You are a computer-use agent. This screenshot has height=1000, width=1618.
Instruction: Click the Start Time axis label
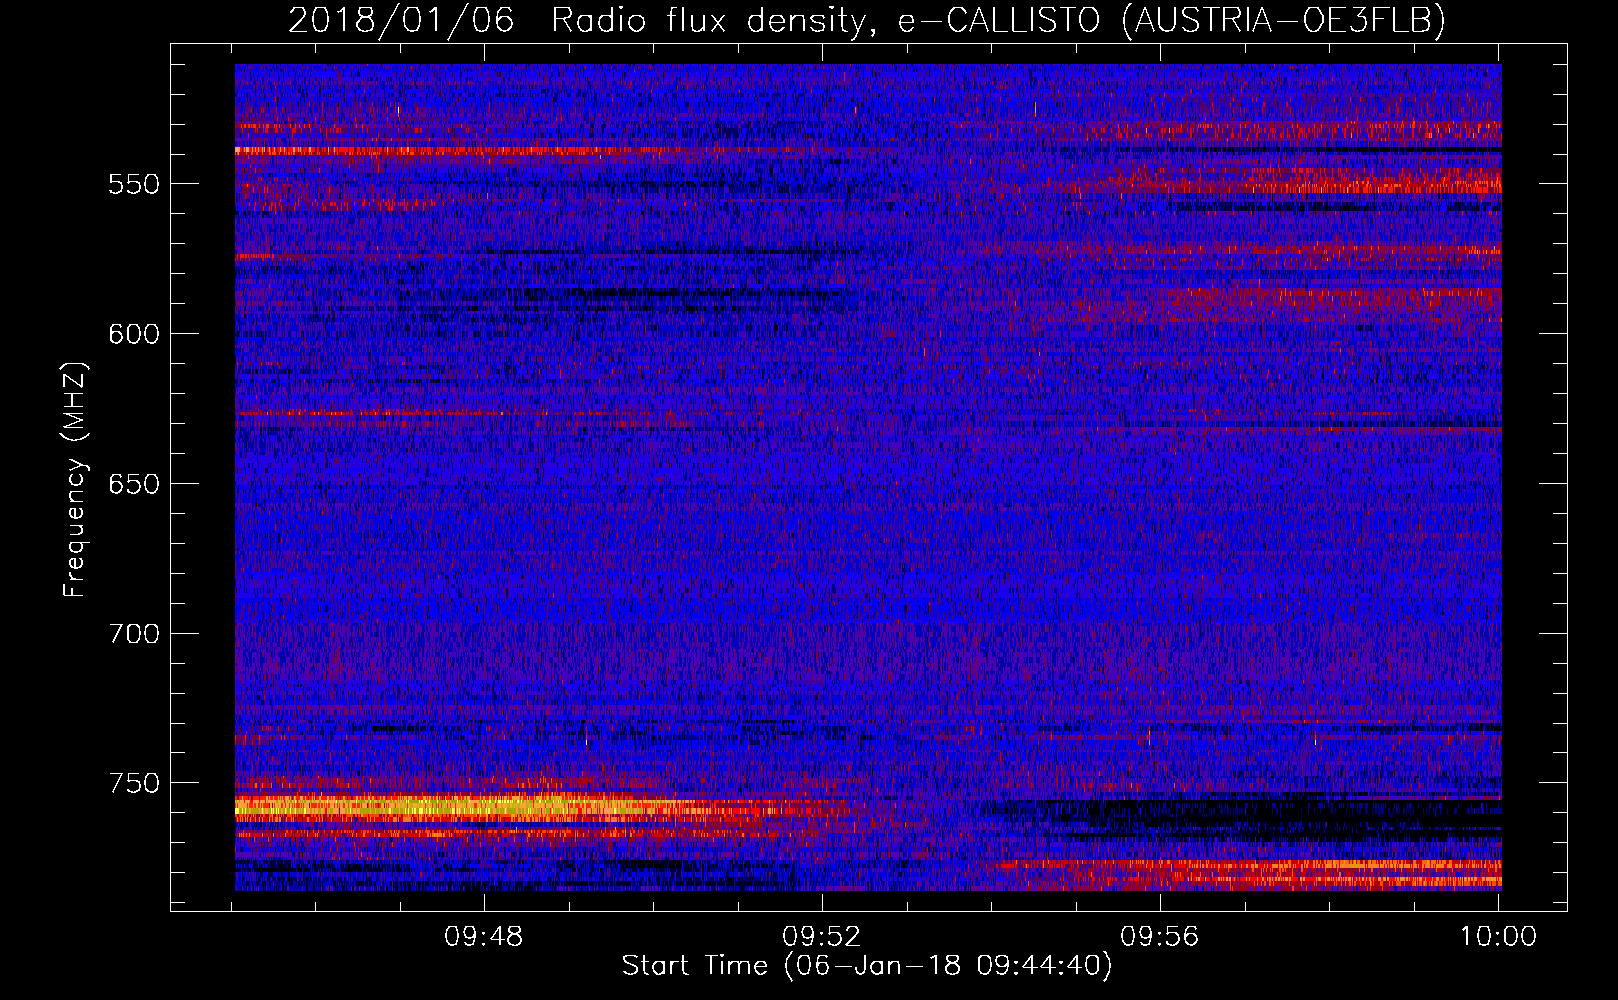(866, 966)
